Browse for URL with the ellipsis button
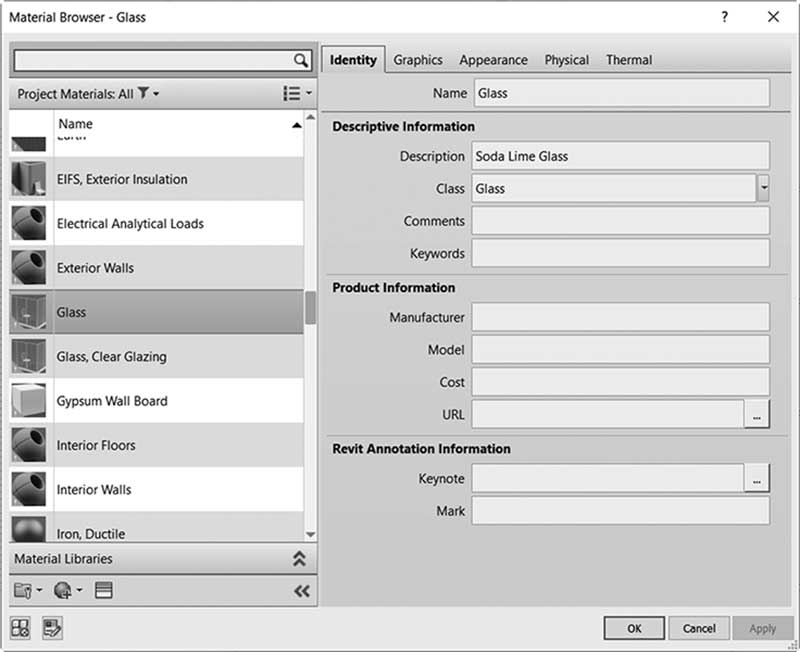800x652 pixels. pyautogui.click(x=757, y=414)
